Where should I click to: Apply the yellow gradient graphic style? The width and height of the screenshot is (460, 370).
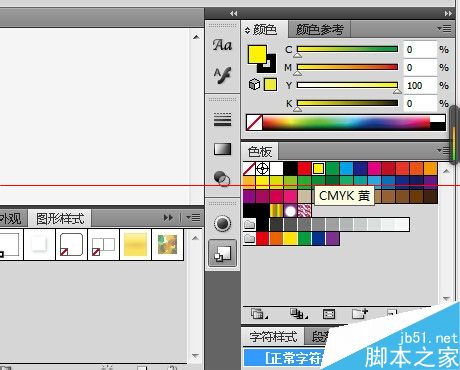[135, 245]
